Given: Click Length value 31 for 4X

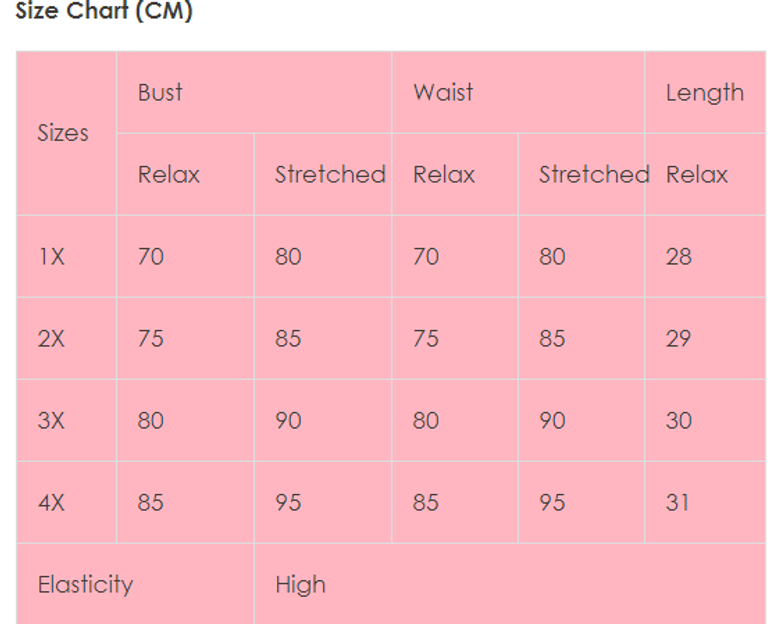Looking at the screenshot, I should (705, 502).
